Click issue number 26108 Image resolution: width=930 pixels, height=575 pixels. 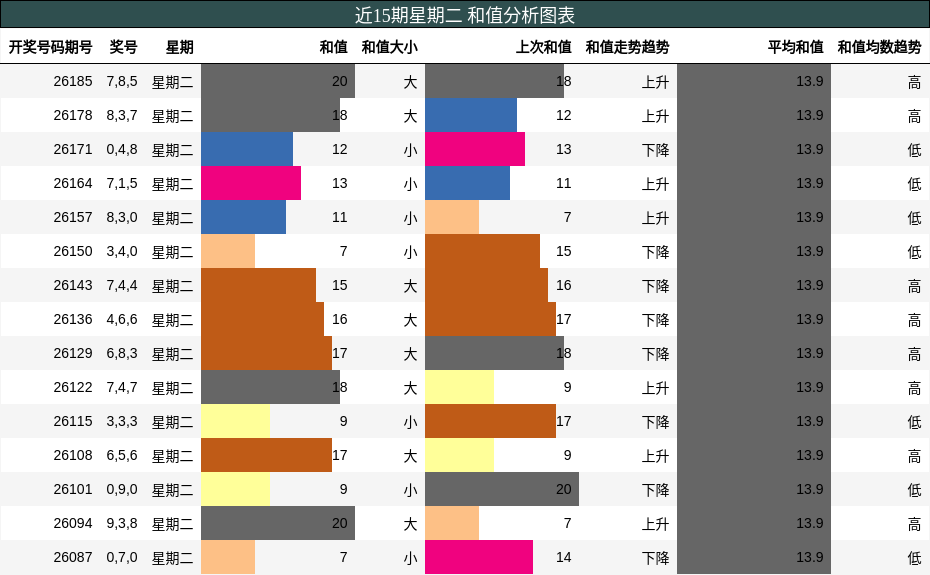[x=73, y=455]
